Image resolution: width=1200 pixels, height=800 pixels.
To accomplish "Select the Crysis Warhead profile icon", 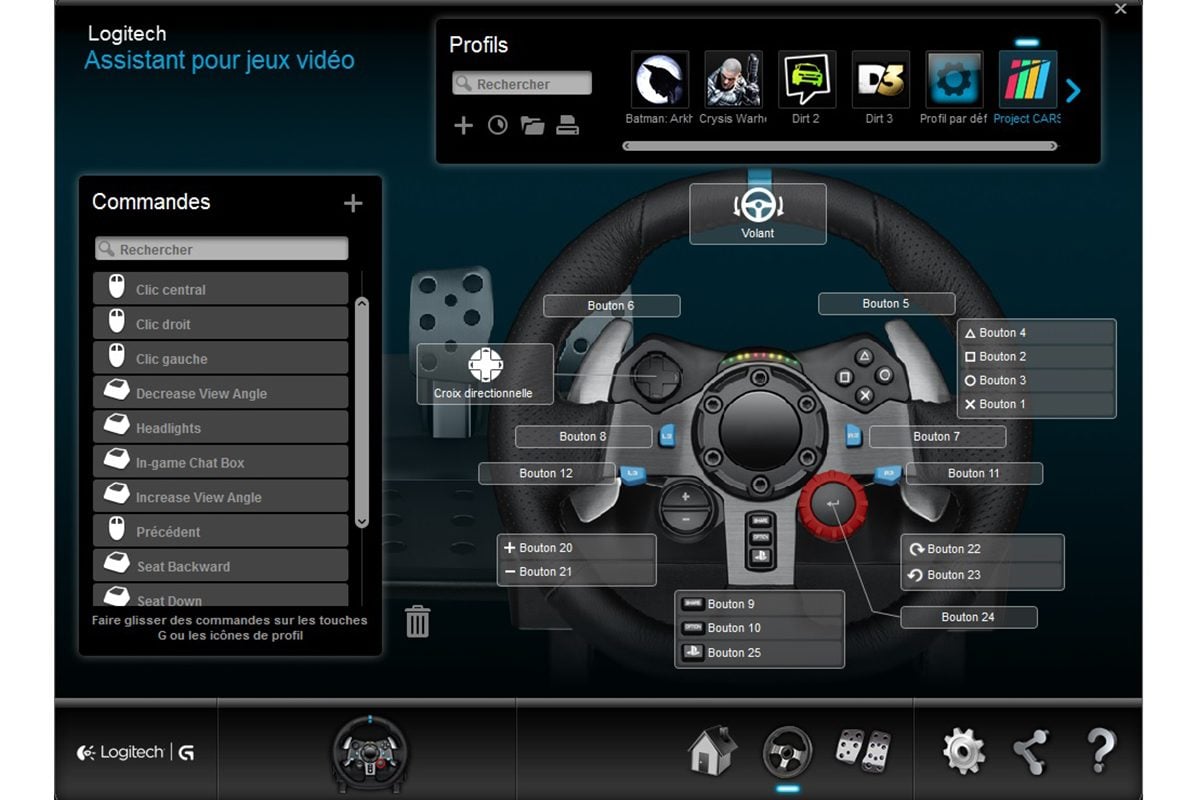I will pos(734,80).
